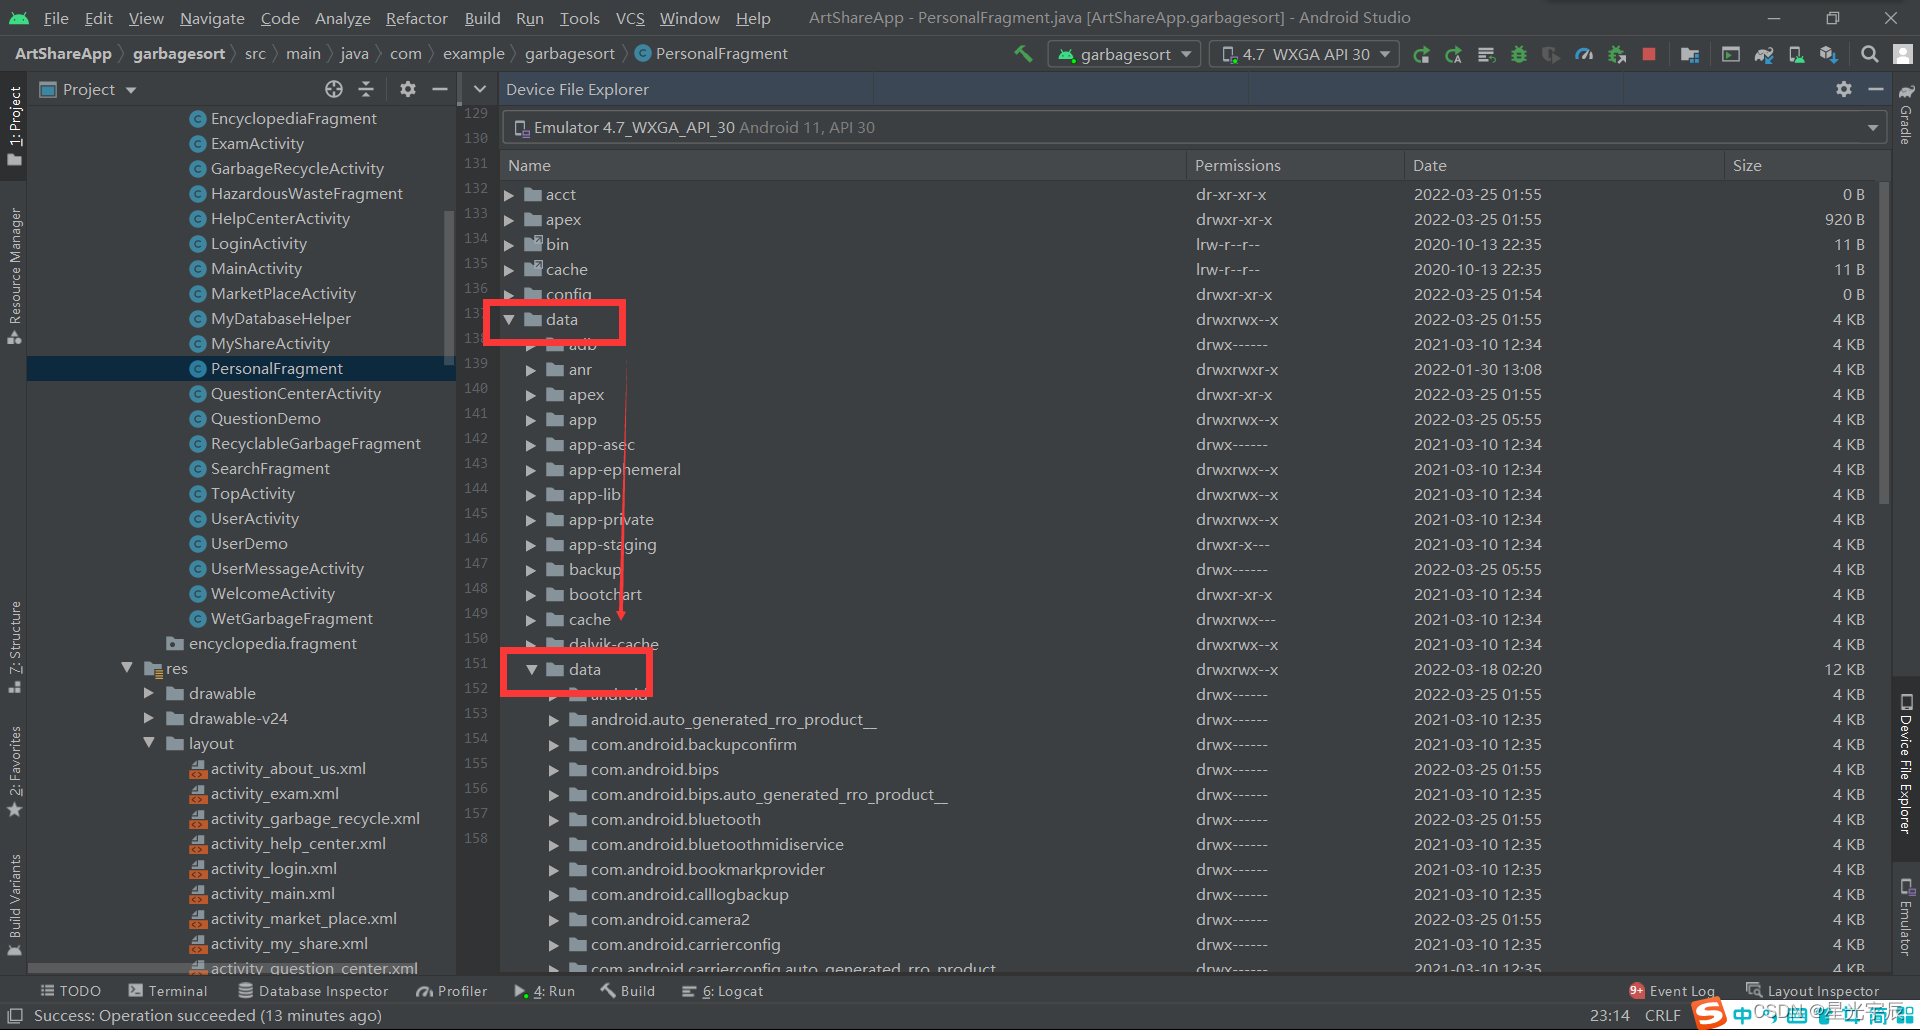Hide Device File Explorer with minus icon
1920x1030 pixels.
(x=1876, y=89)
